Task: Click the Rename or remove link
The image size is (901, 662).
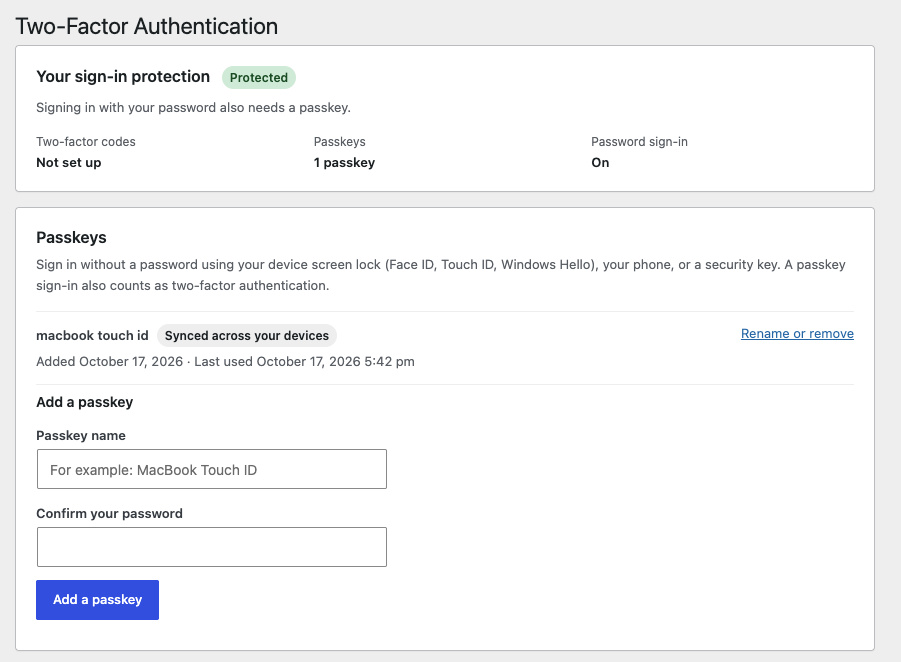Action: click(x=797, y=333)
